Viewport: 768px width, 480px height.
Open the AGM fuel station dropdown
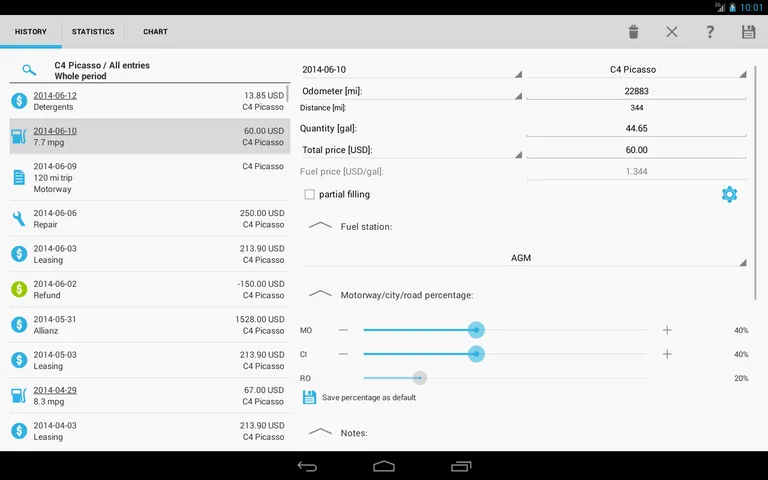click(524, 258)
